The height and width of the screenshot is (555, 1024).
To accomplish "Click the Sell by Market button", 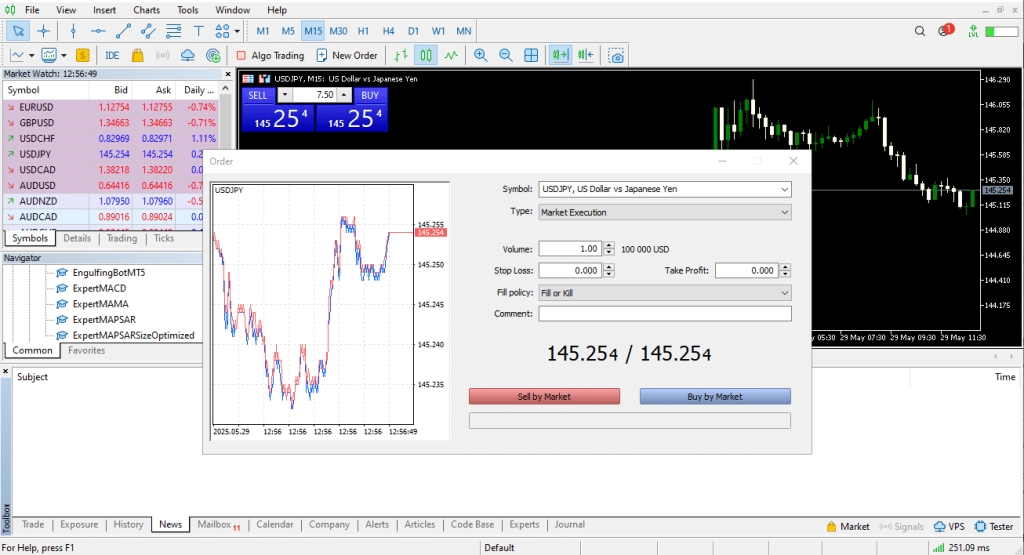I will pos(544,397).
